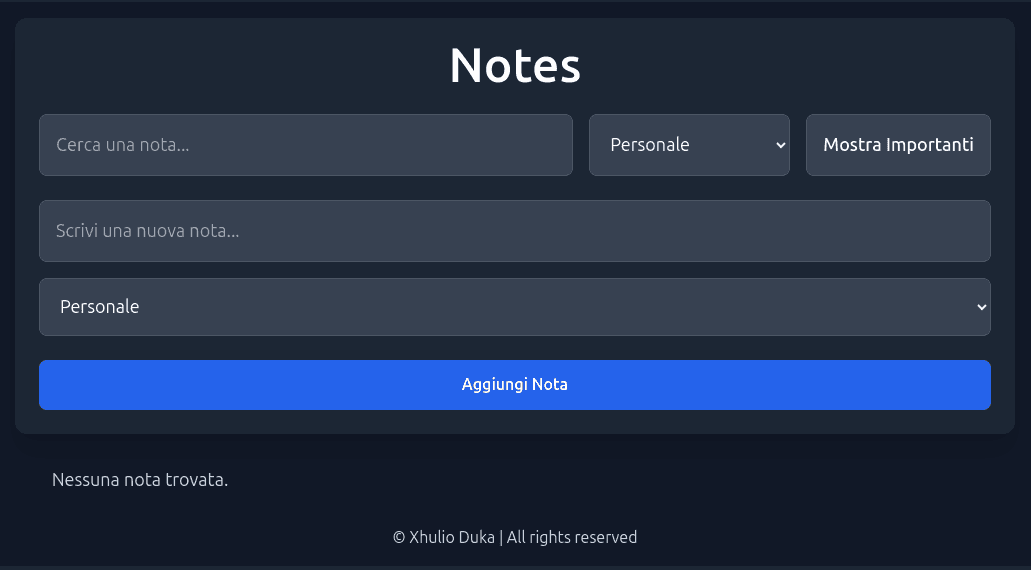Click the "Nessuna nota trovata." message
Viewport: 1031px width, 570px height.
[x=140, y=480]
